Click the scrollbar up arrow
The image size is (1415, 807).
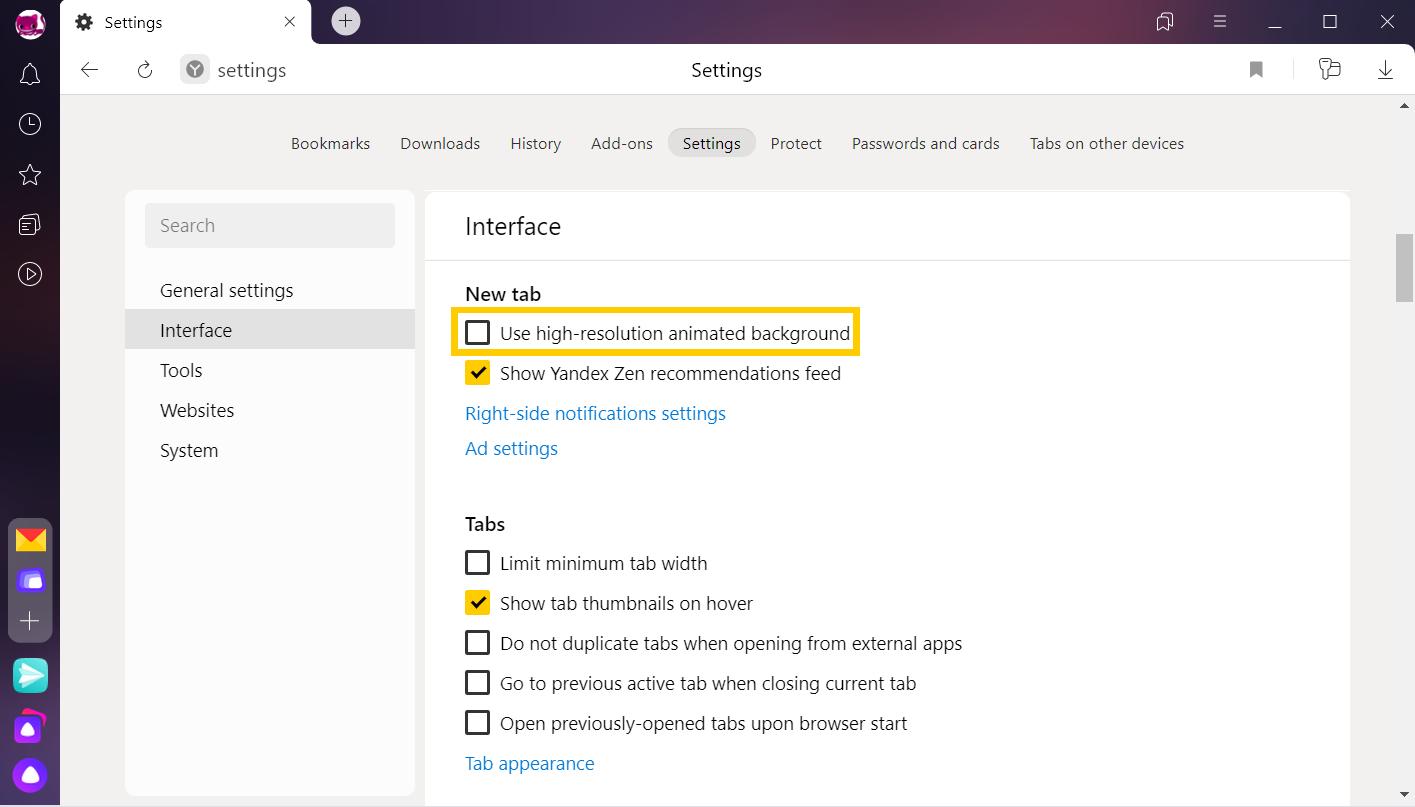pos(1404,105)
